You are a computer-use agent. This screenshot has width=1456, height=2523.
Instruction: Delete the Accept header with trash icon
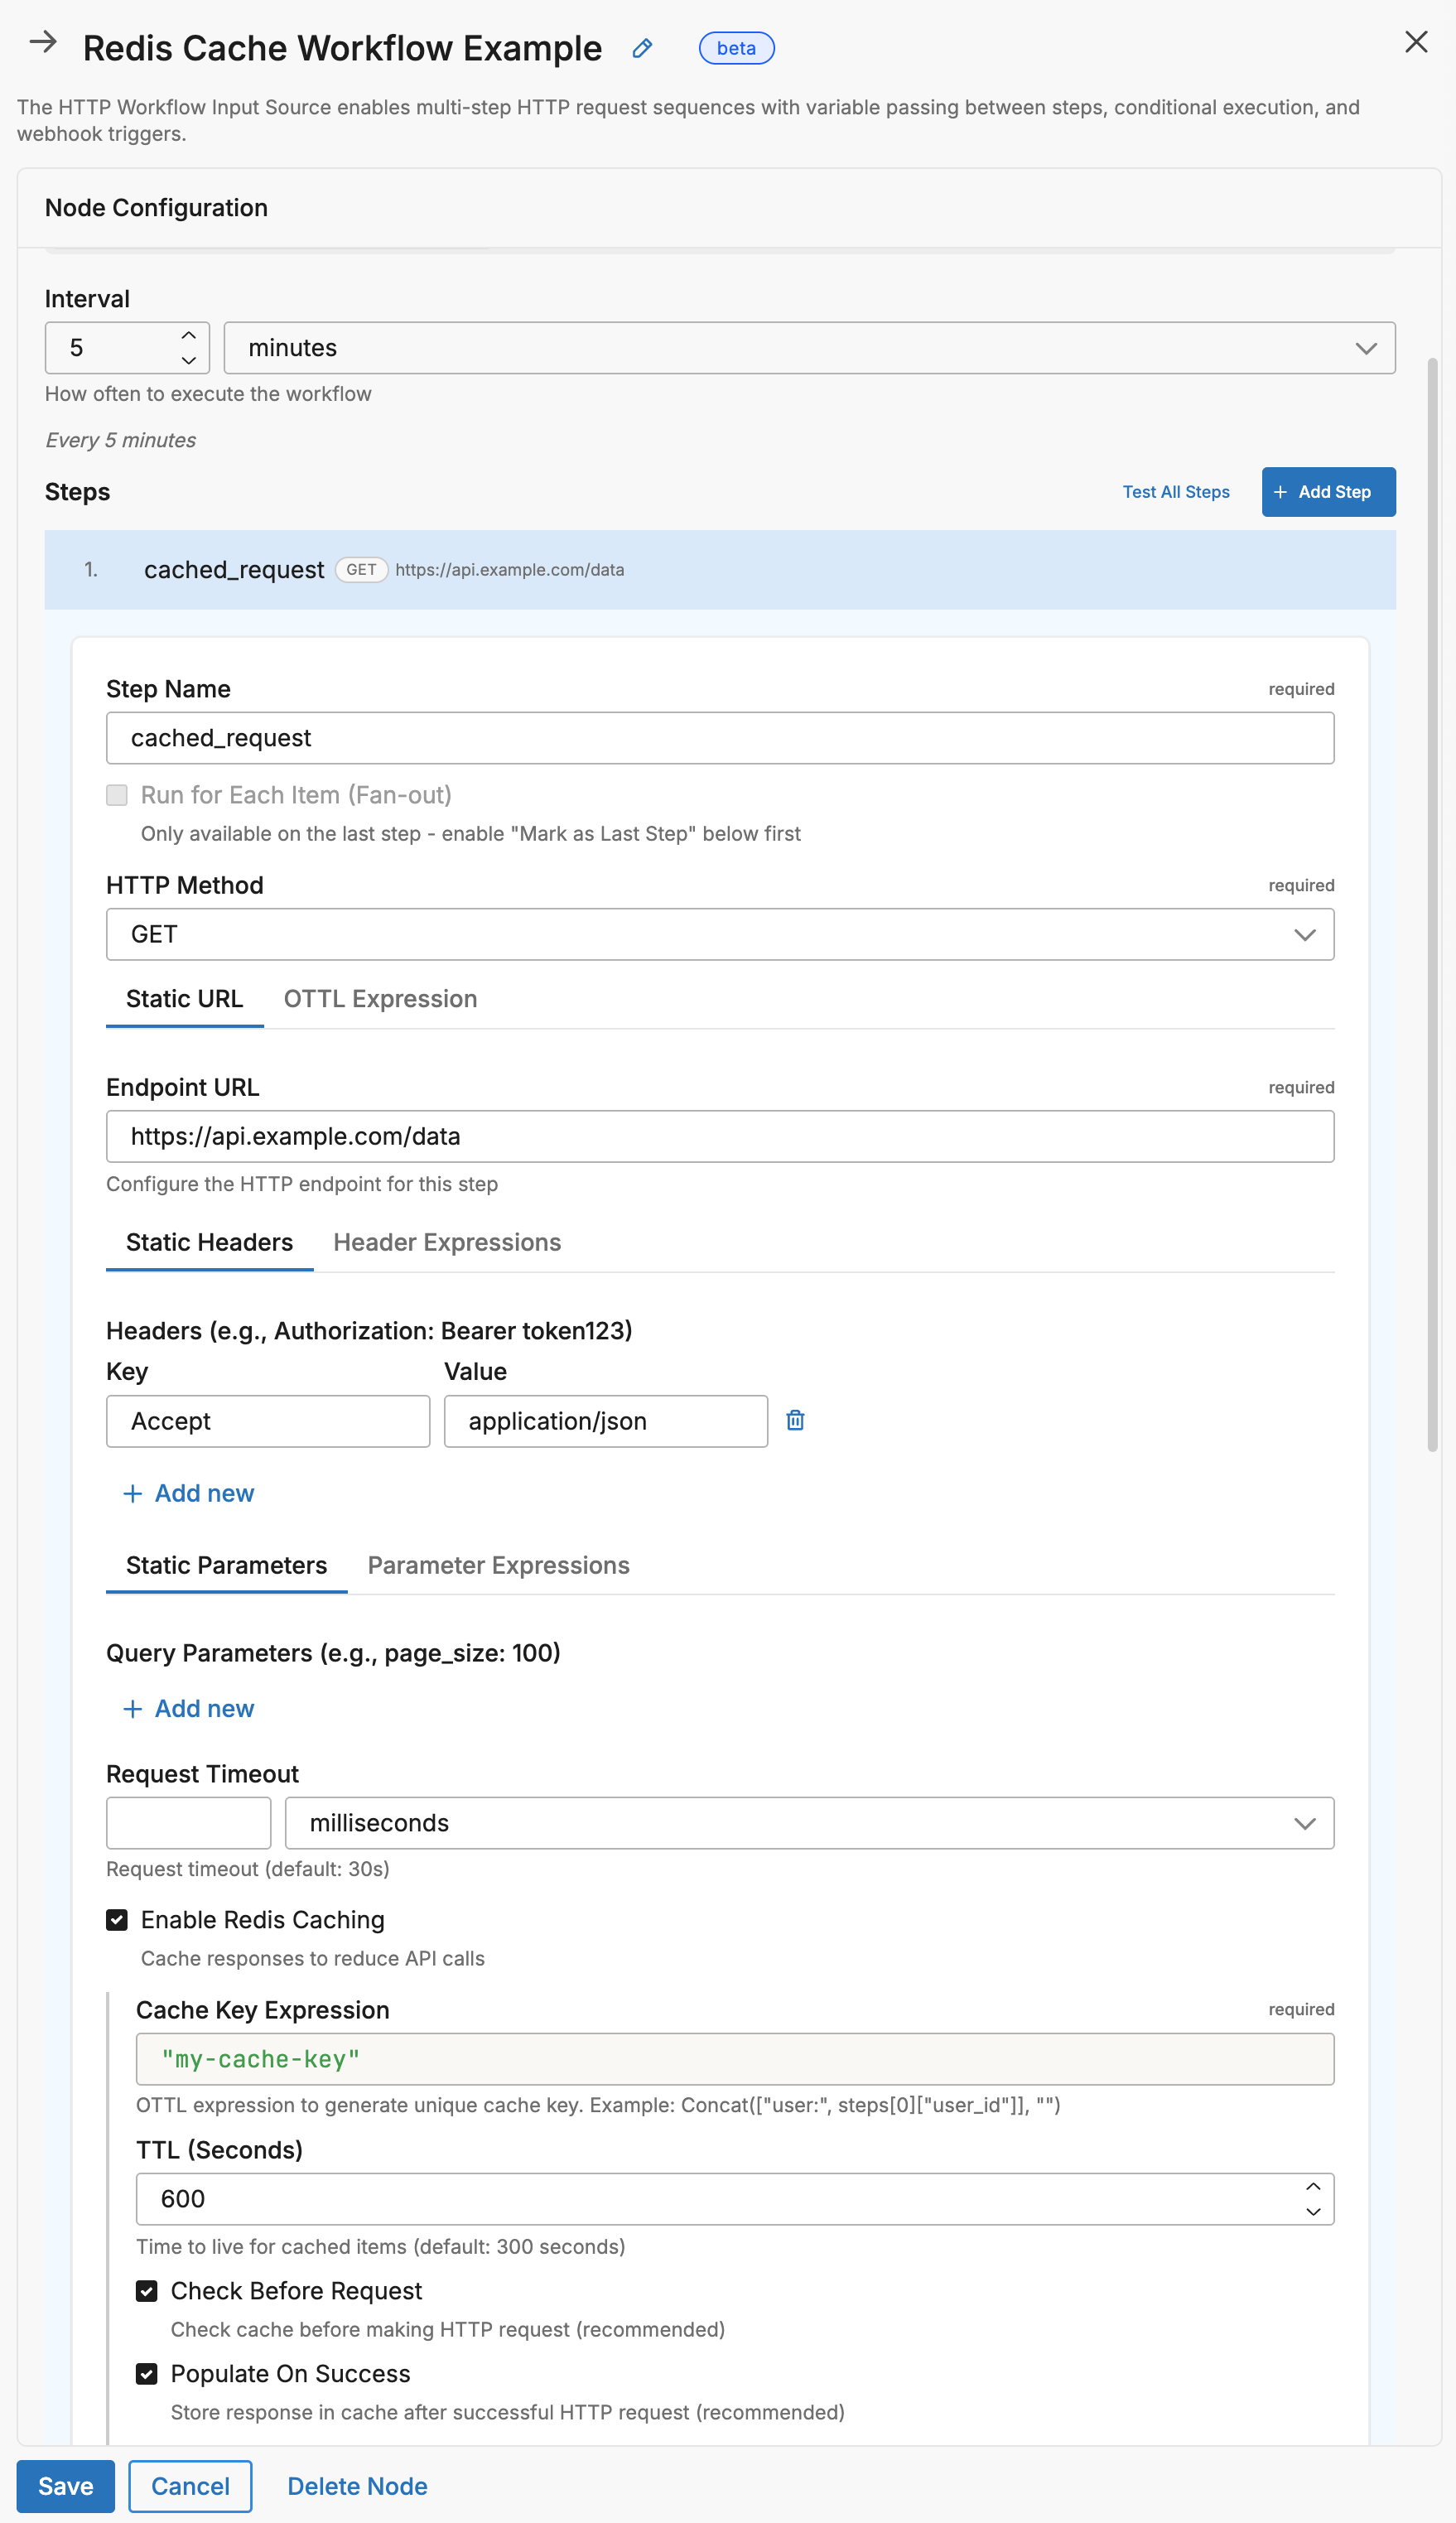pos(795,1420)
